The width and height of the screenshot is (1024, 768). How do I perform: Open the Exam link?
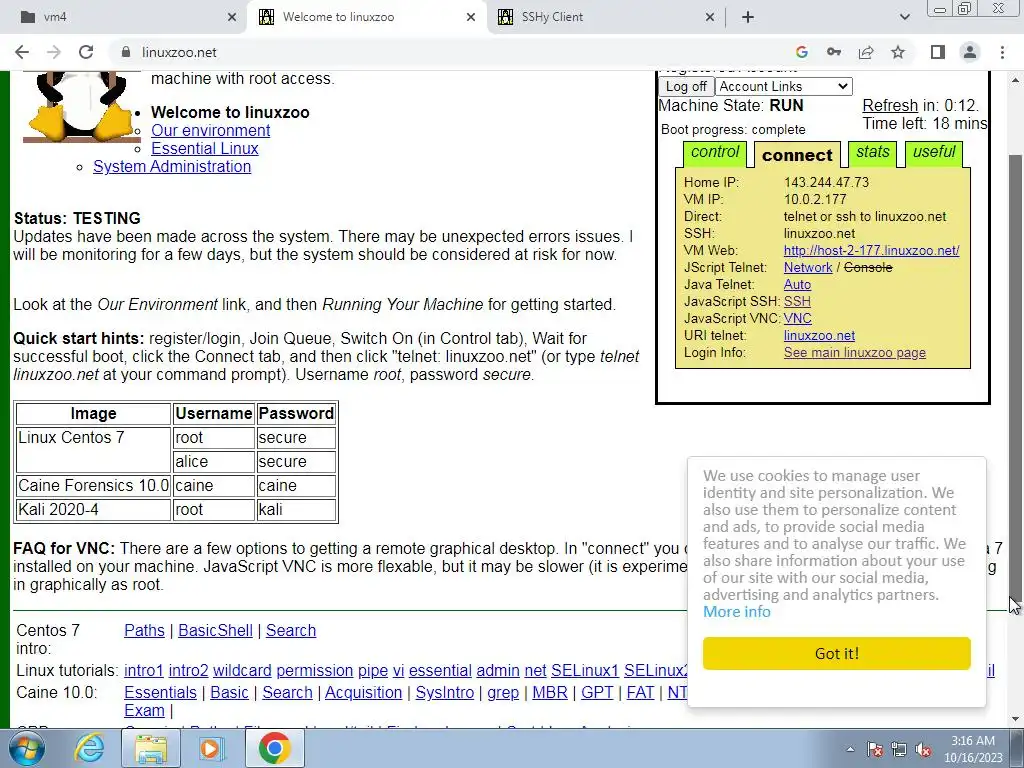tap(144, 711)
